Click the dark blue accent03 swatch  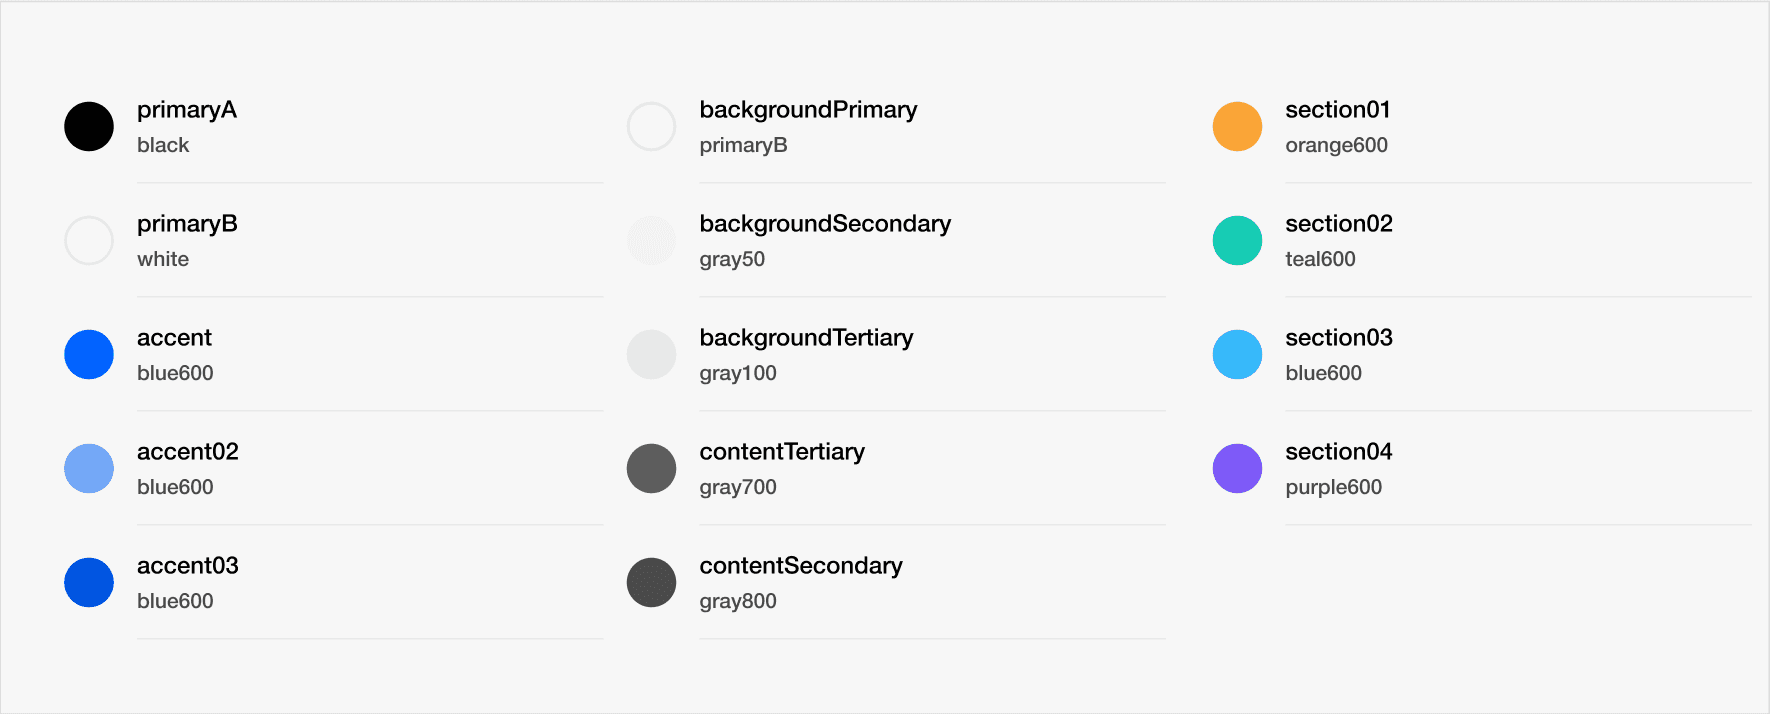point(89,583)
